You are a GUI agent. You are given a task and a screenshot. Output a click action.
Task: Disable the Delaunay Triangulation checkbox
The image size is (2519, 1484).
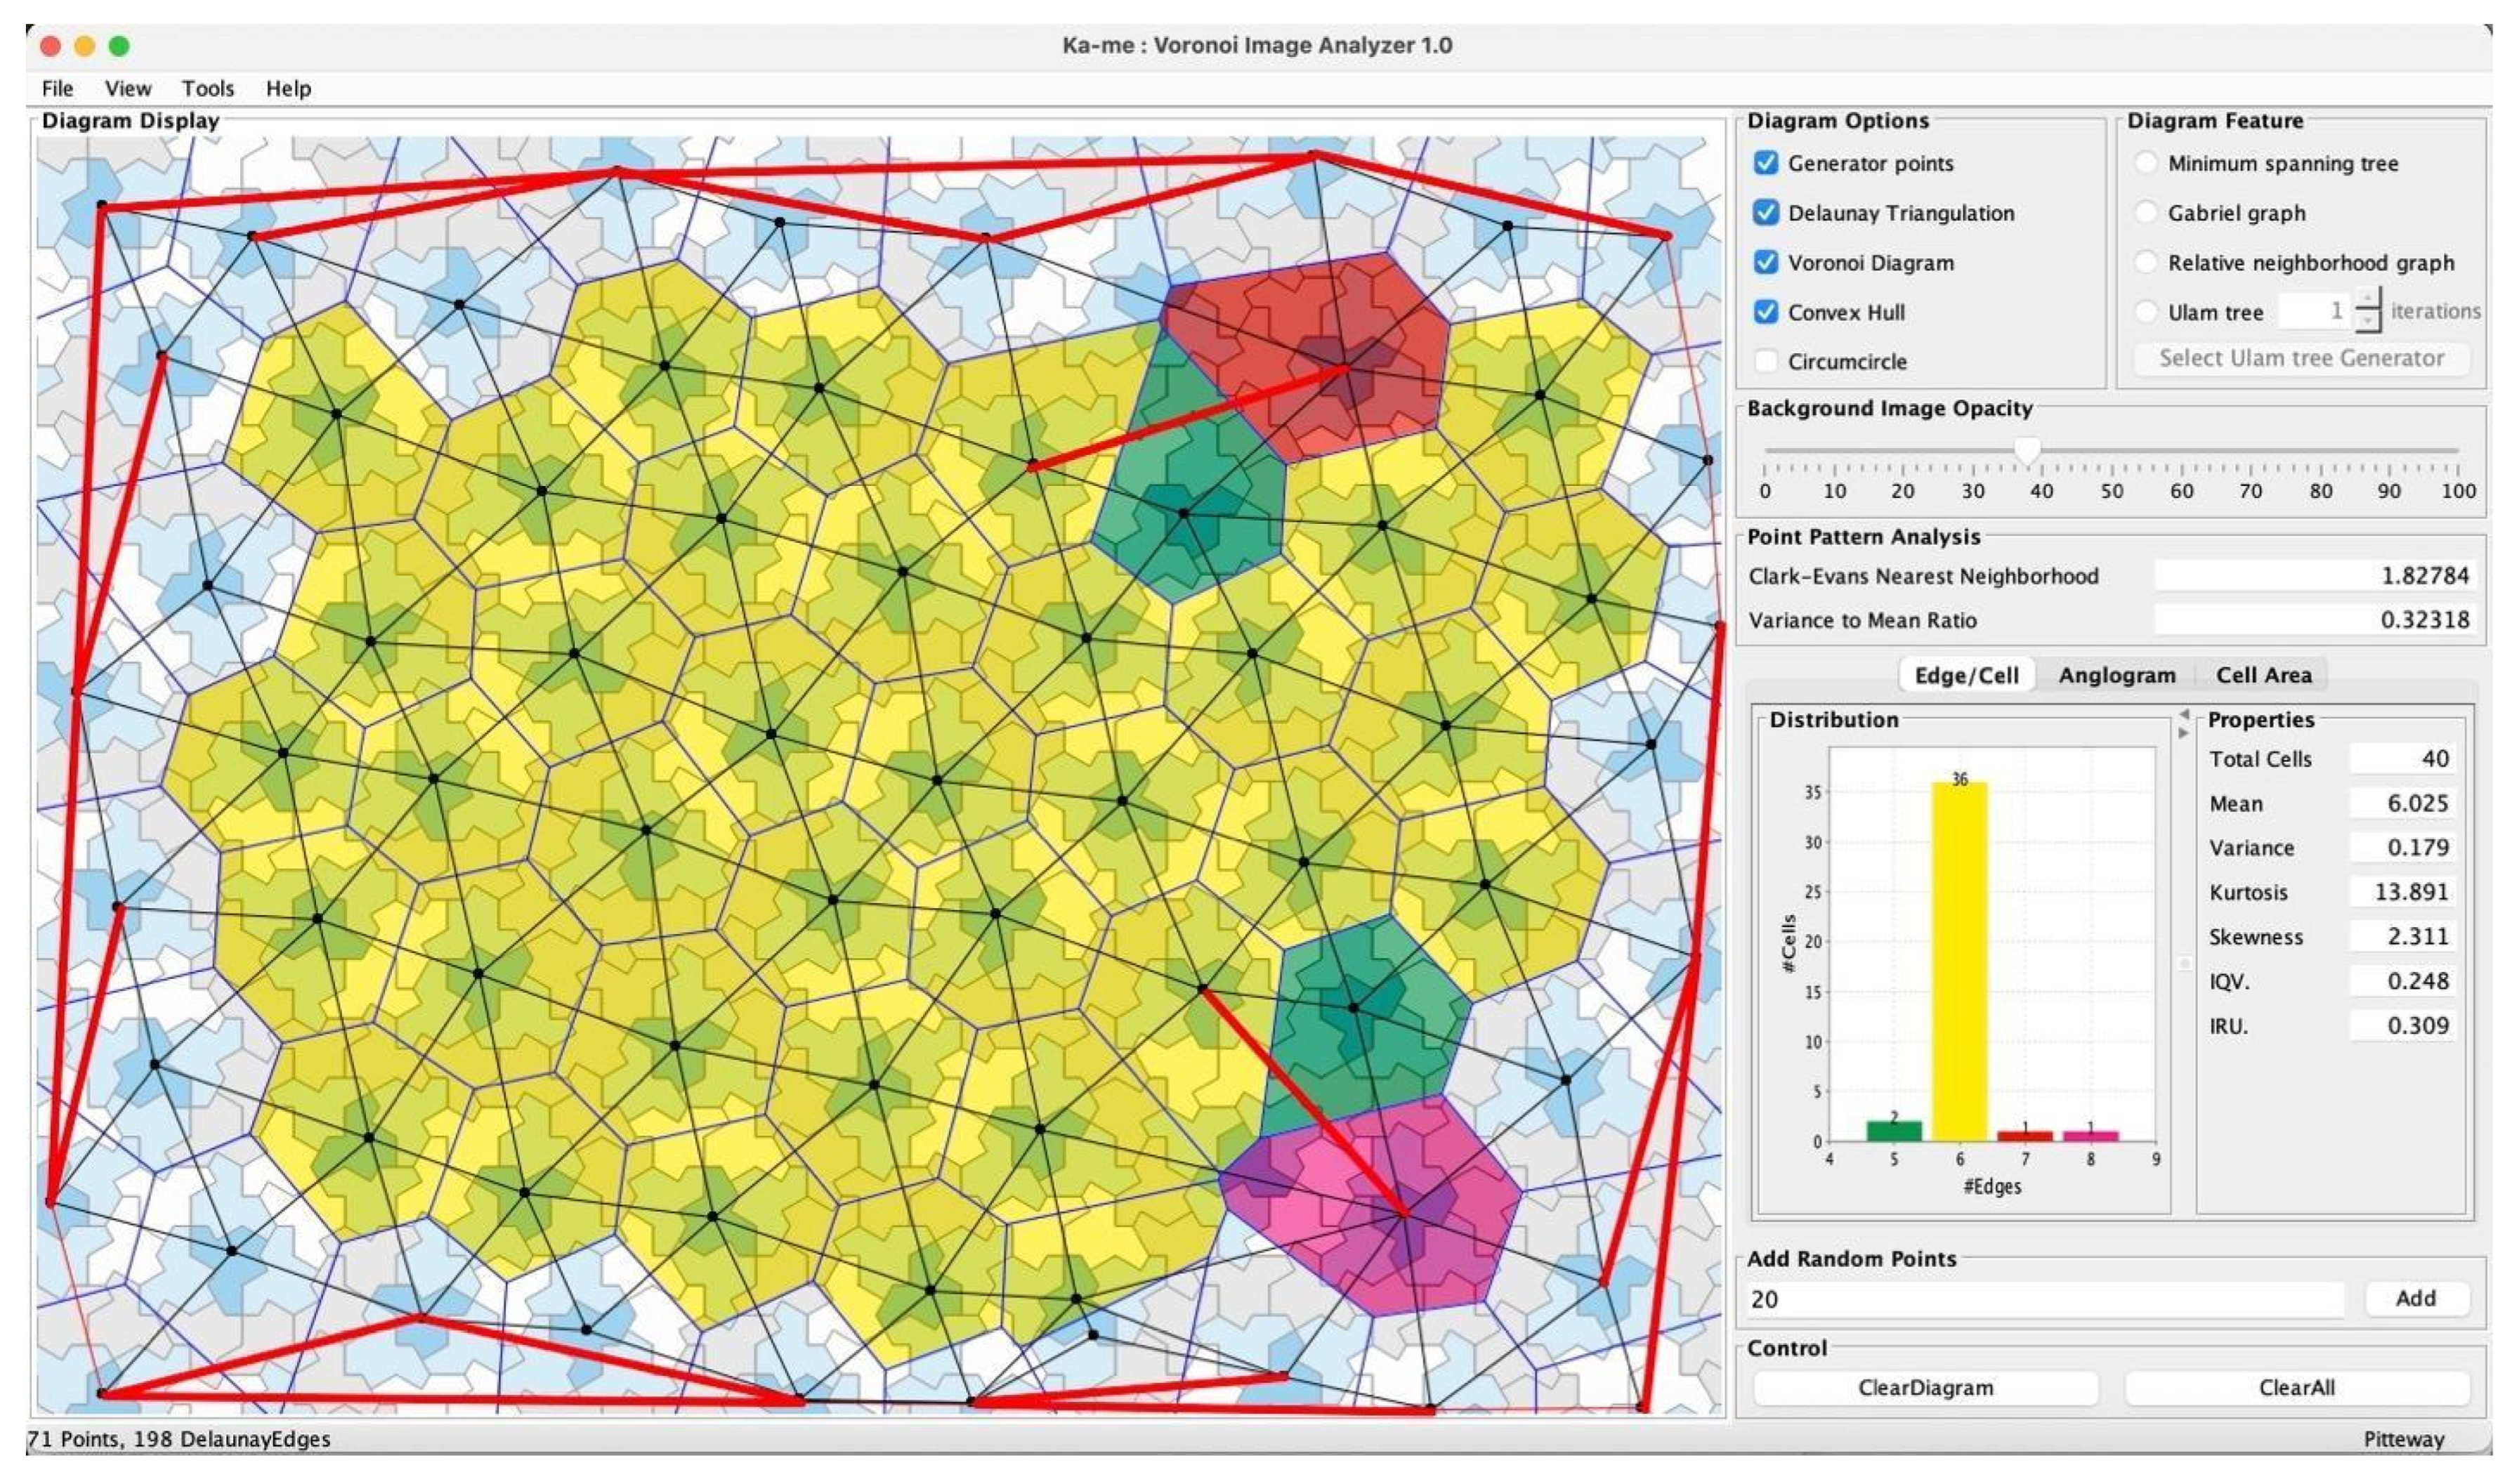pyautogui.click(x=1766, y=213)
